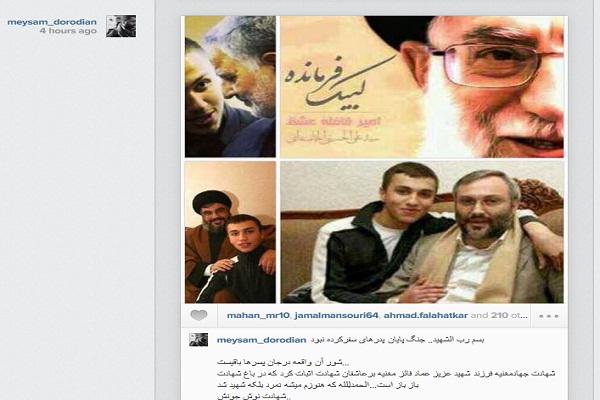Click the "4 hours ago" timestamp
Screen dimensions: 600x400
point(68,31)
